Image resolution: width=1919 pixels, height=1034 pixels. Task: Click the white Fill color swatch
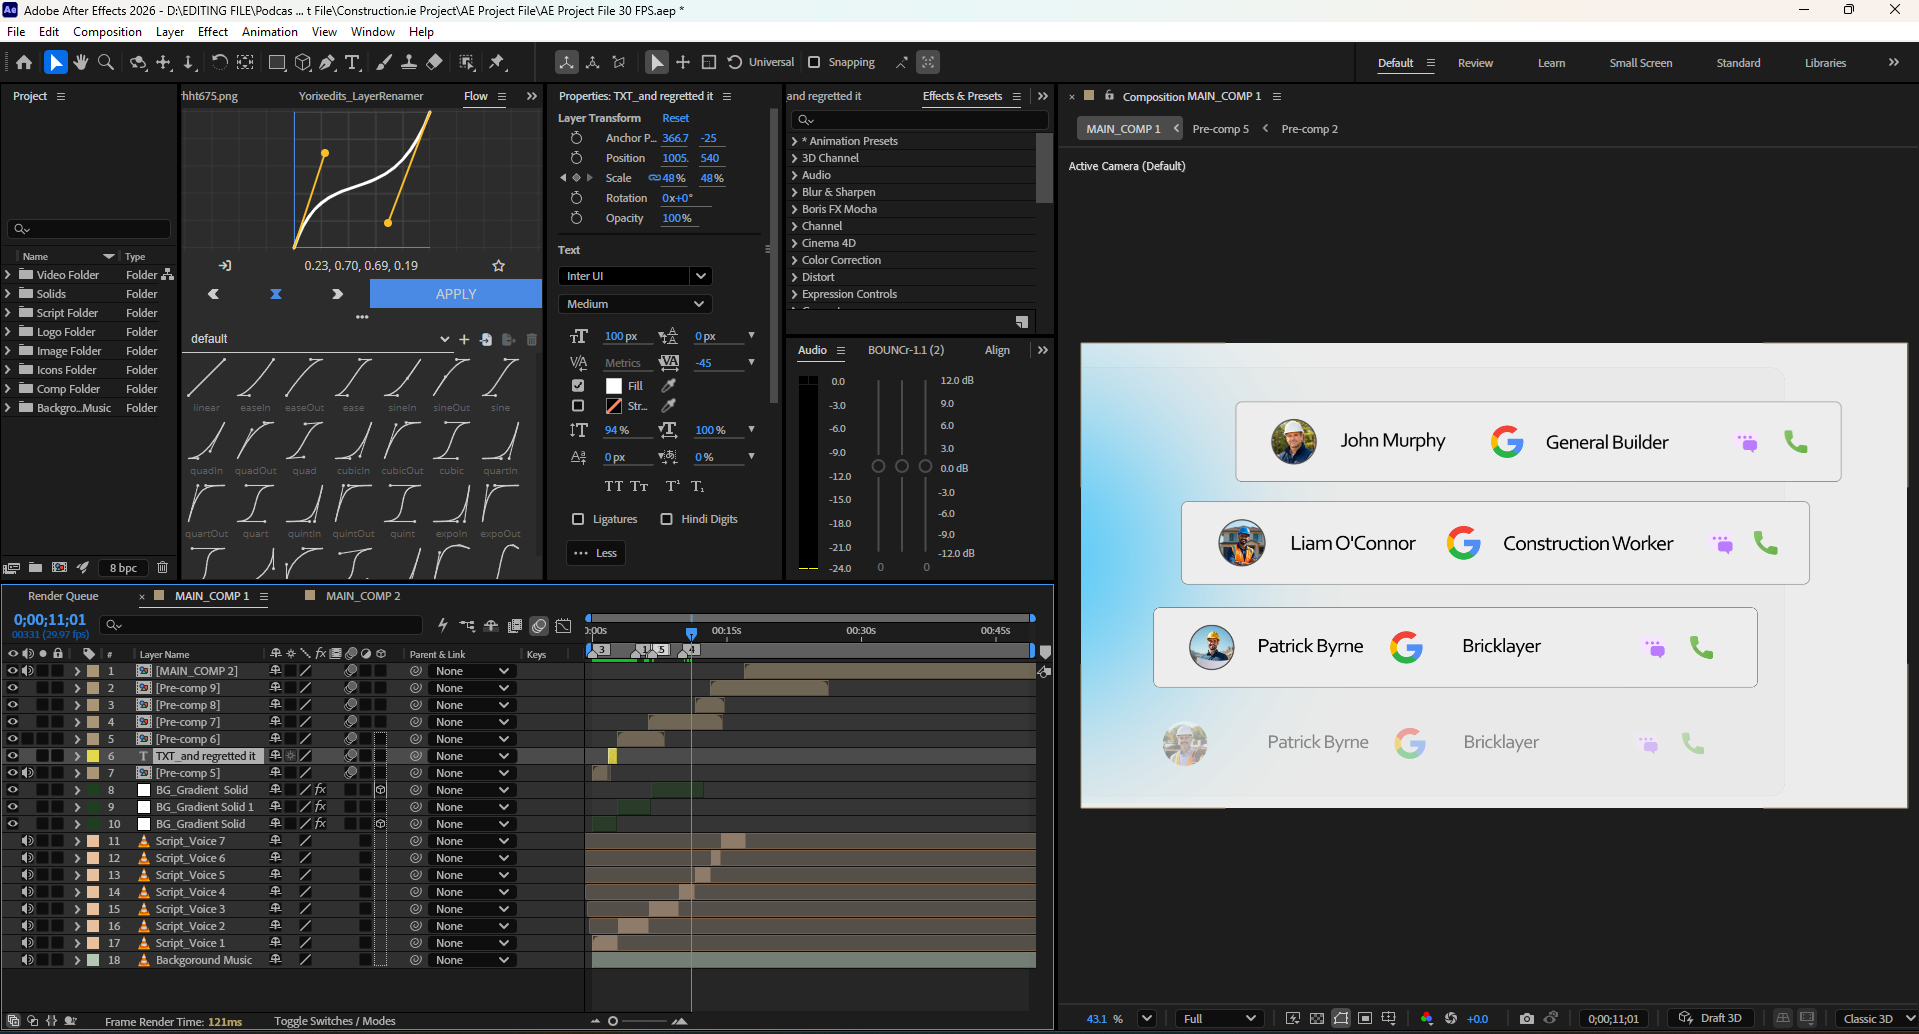click(614, 386)
